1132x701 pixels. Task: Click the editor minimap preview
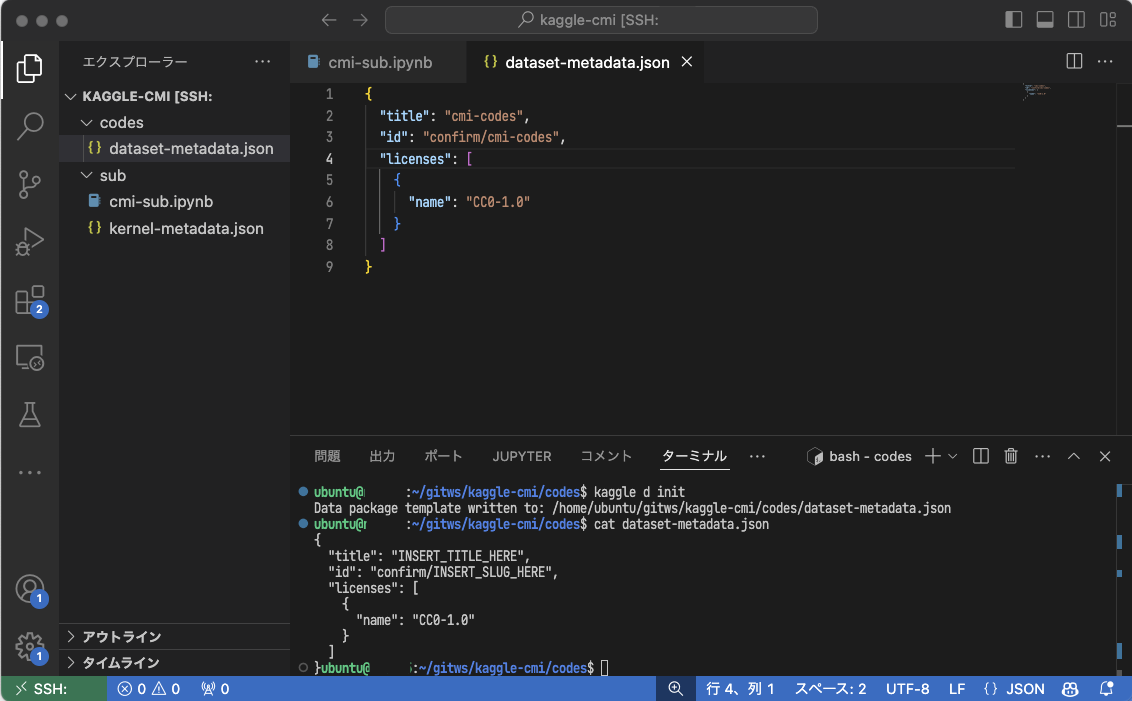[x=1036, y=92]
